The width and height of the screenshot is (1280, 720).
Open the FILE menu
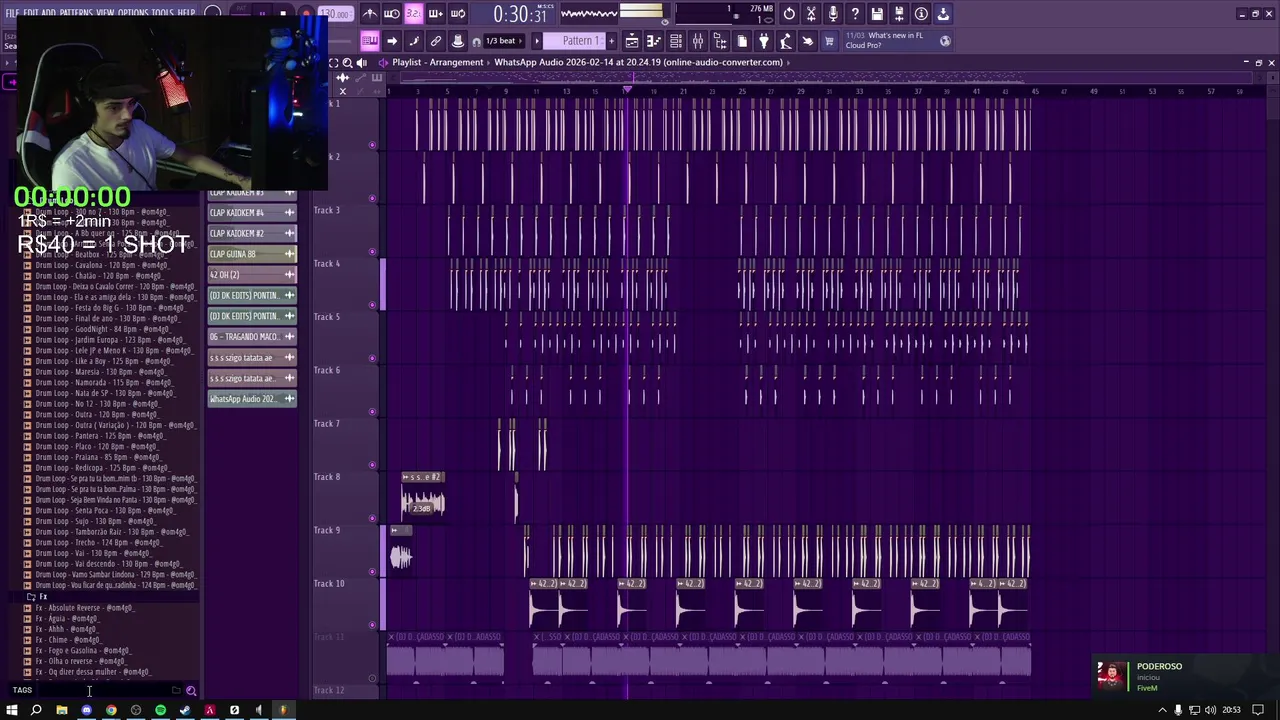coord(12,13)
